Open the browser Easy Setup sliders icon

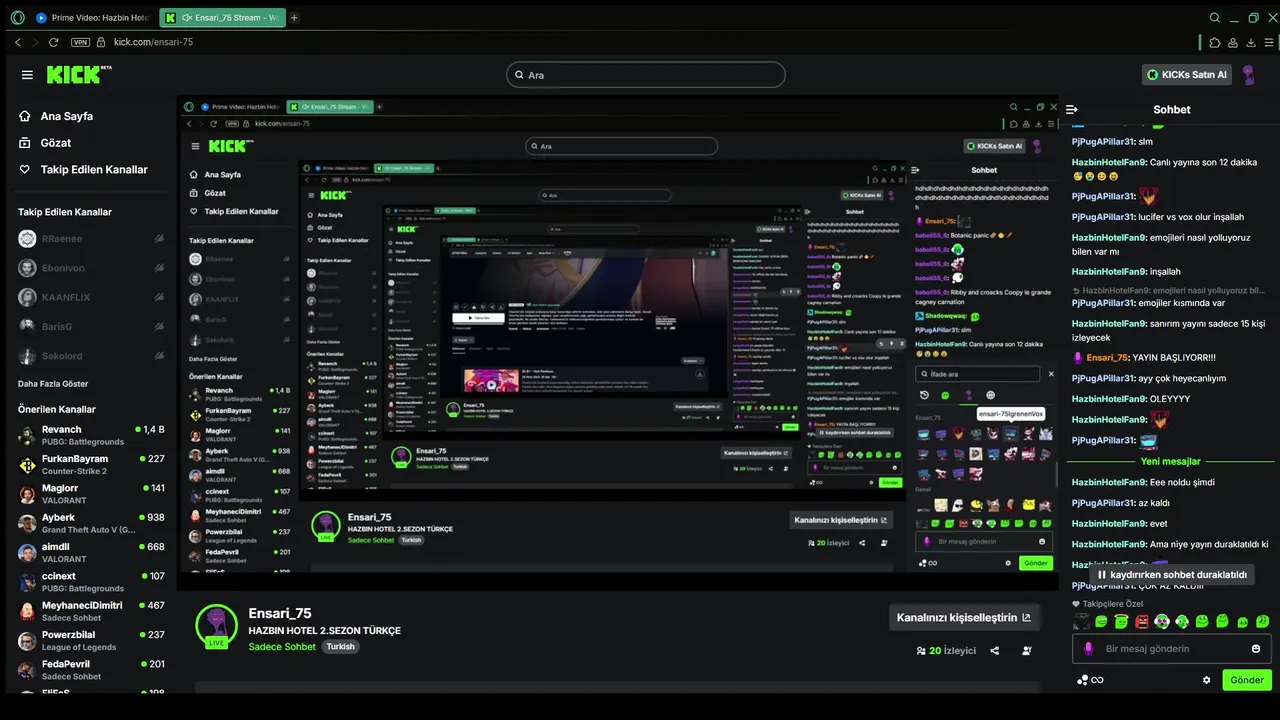(x=1268, y=42)
